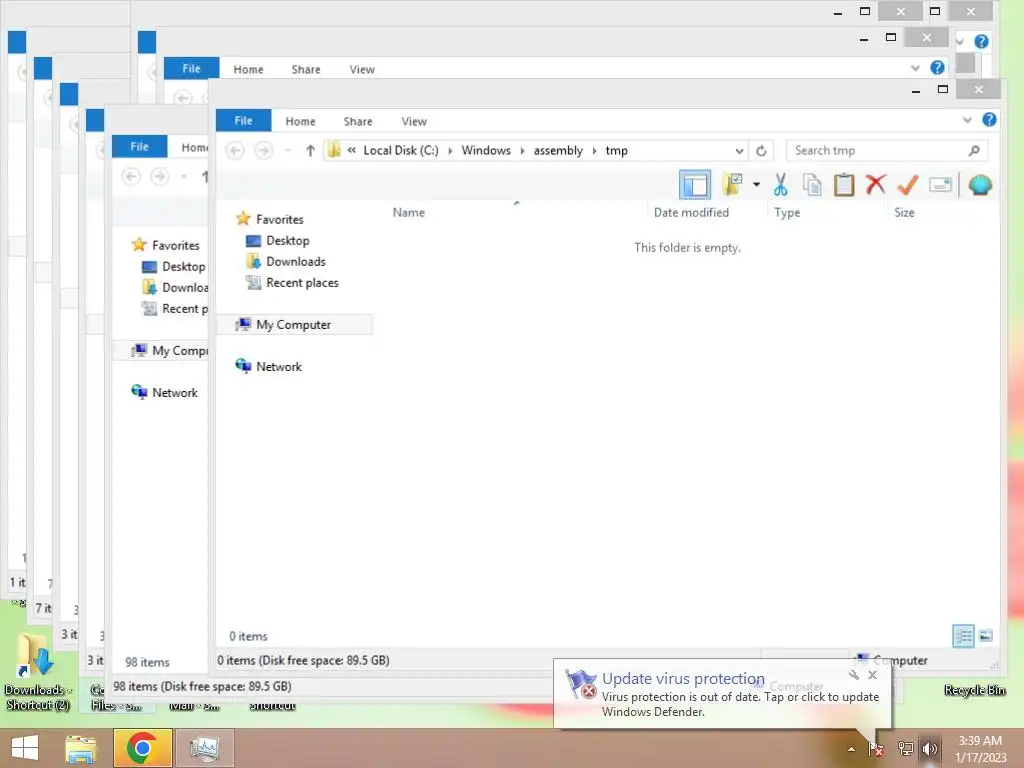Open address bar history dropdown
This screenshot has height=768, width=1024.
(739, 151)
